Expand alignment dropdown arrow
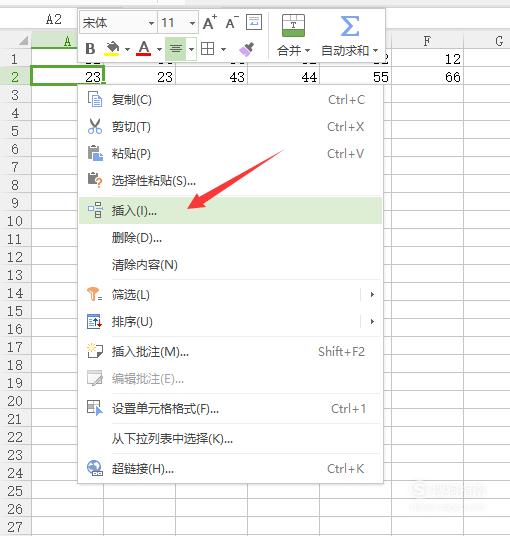 pos(191,49)
